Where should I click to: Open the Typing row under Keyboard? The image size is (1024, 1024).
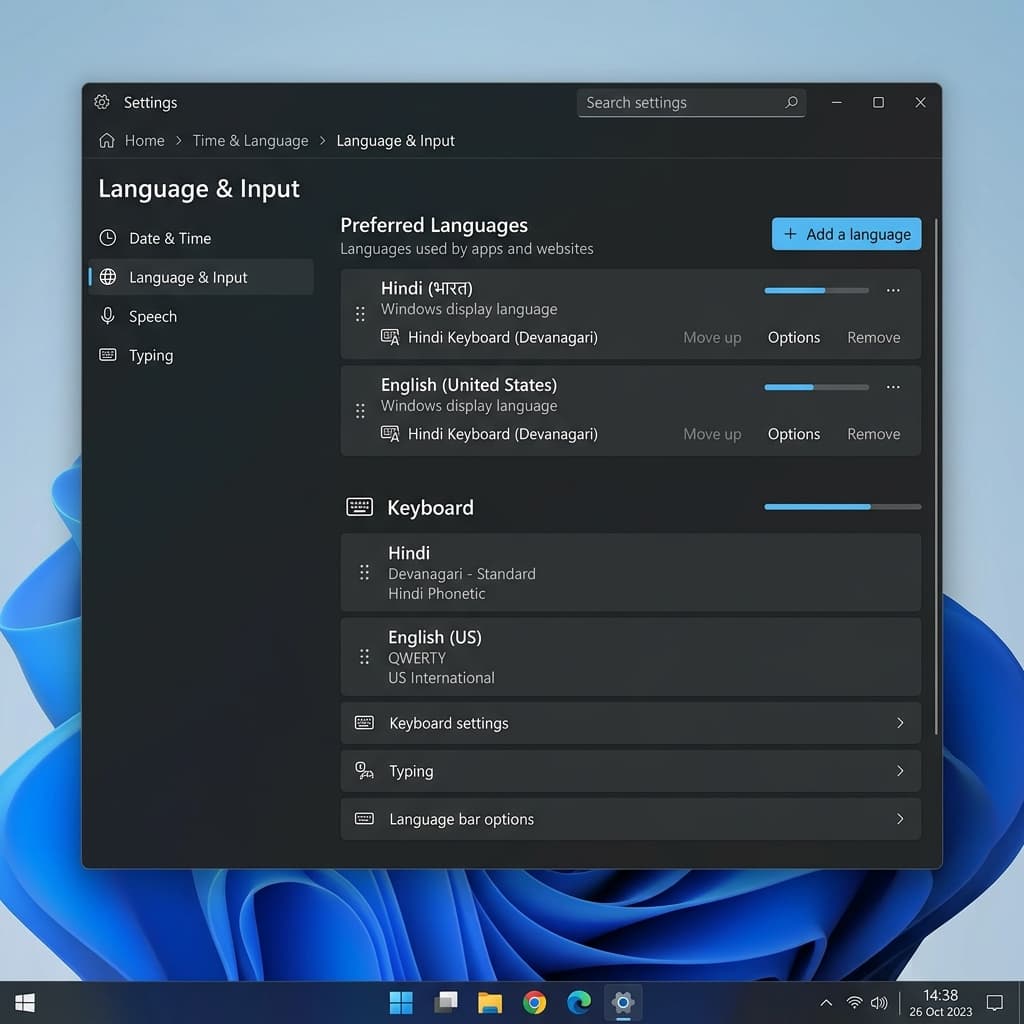point(630,771)
